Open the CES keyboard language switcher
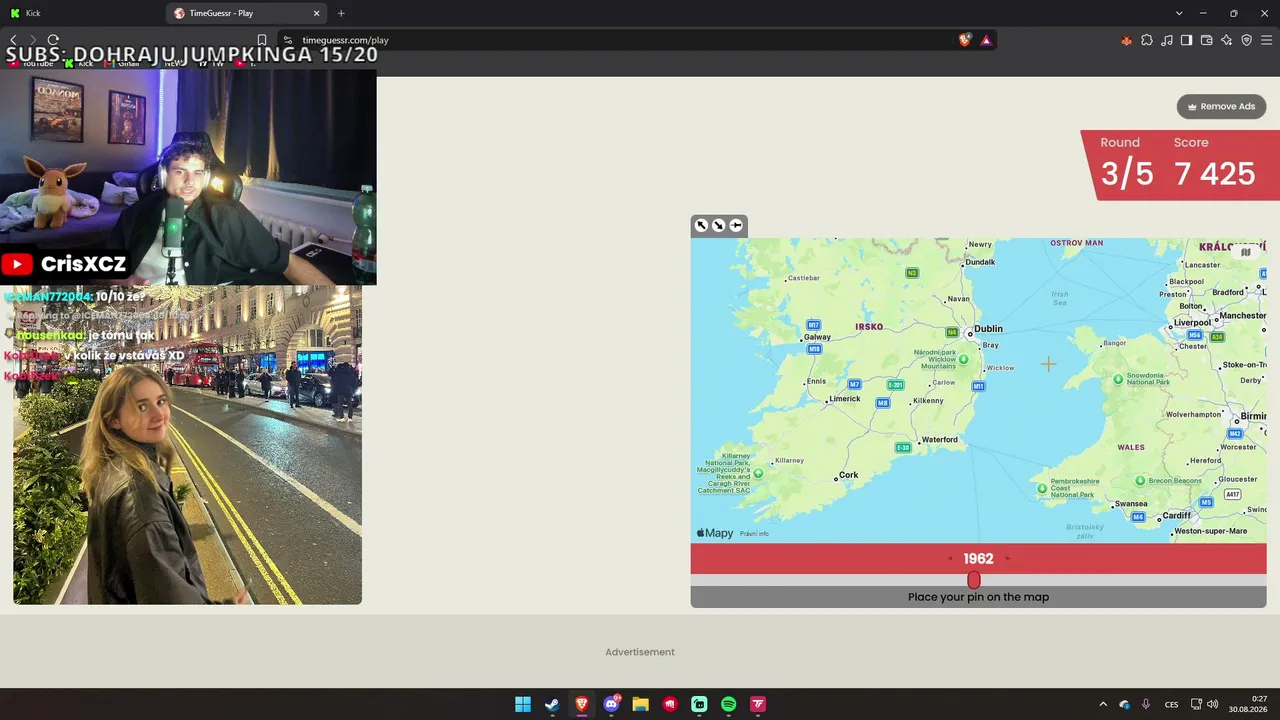 pyautogui.click(x=1171, y=704)
